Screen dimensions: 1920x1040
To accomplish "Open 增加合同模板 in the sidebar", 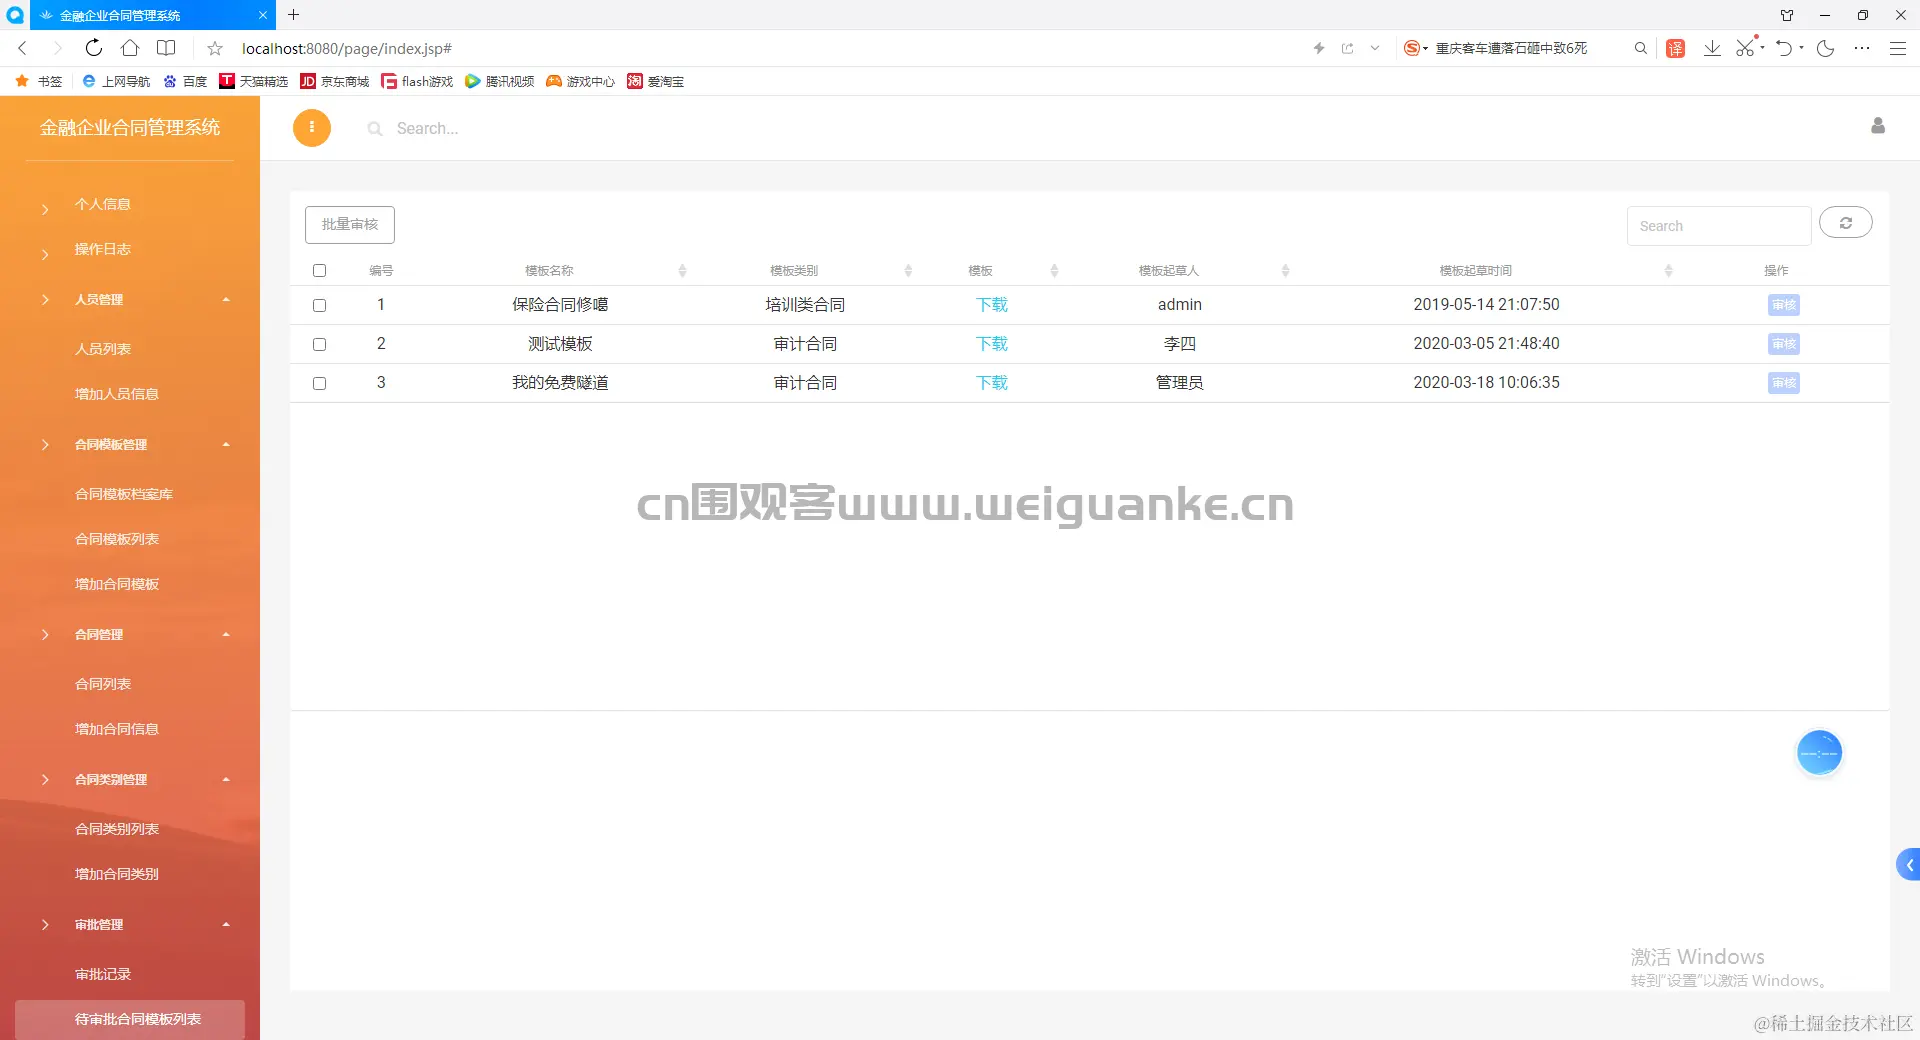I will point(117,584).
